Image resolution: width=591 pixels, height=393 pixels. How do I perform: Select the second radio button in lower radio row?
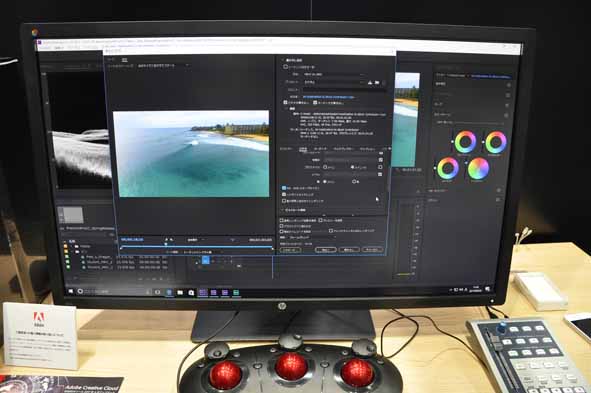(x=354, y=182)
